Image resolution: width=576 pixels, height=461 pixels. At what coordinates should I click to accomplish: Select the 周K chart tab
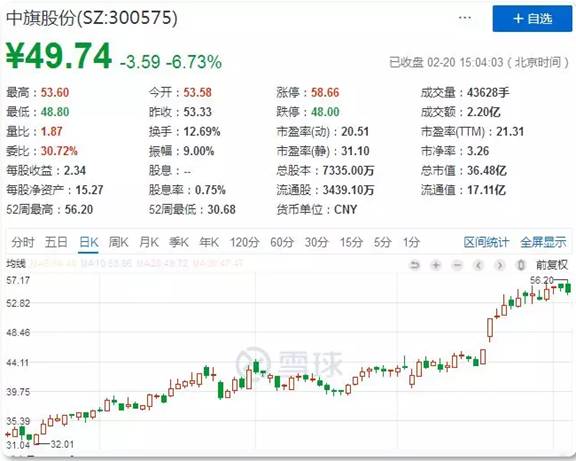pyautogui.click(x=118, y=242)
